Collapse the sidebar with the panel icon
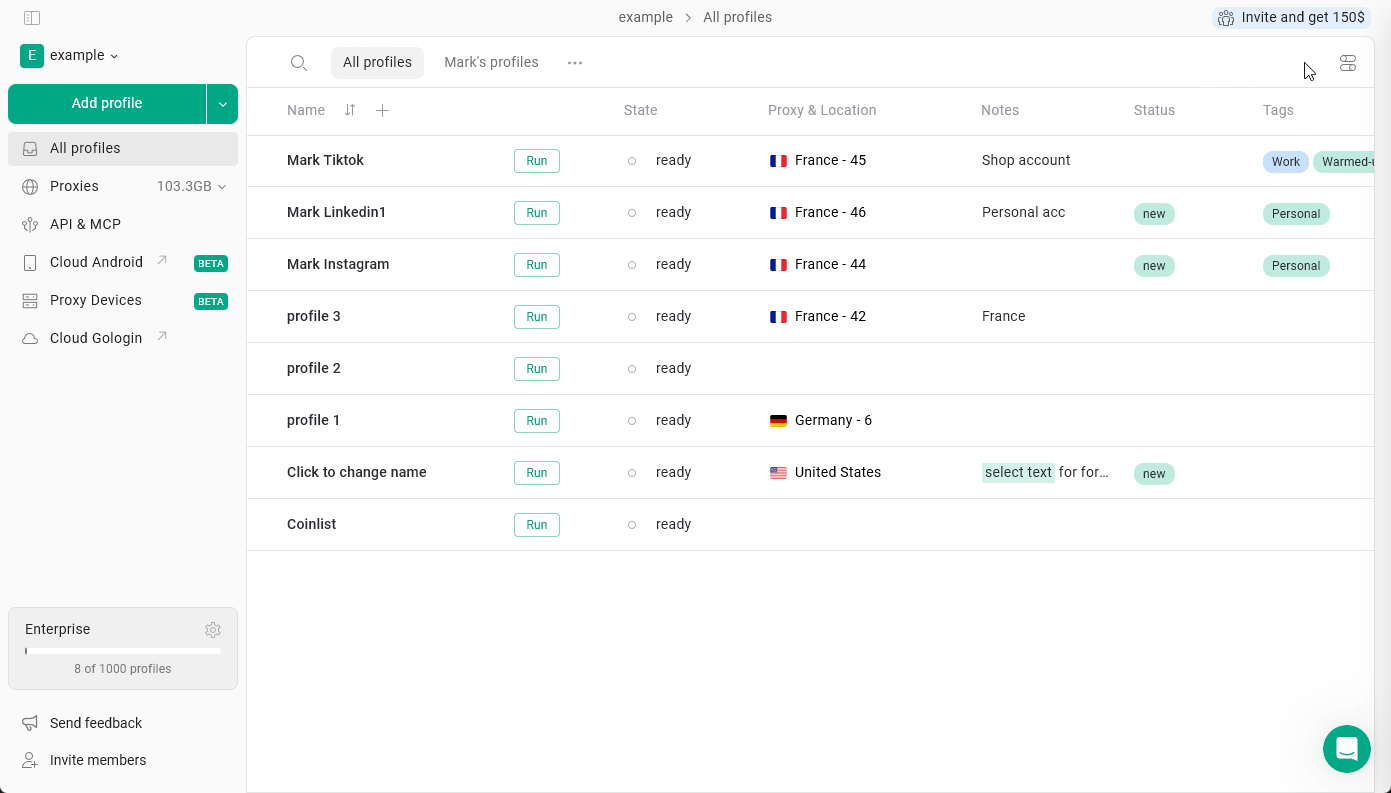The image size is (1391, 793). 31,17
